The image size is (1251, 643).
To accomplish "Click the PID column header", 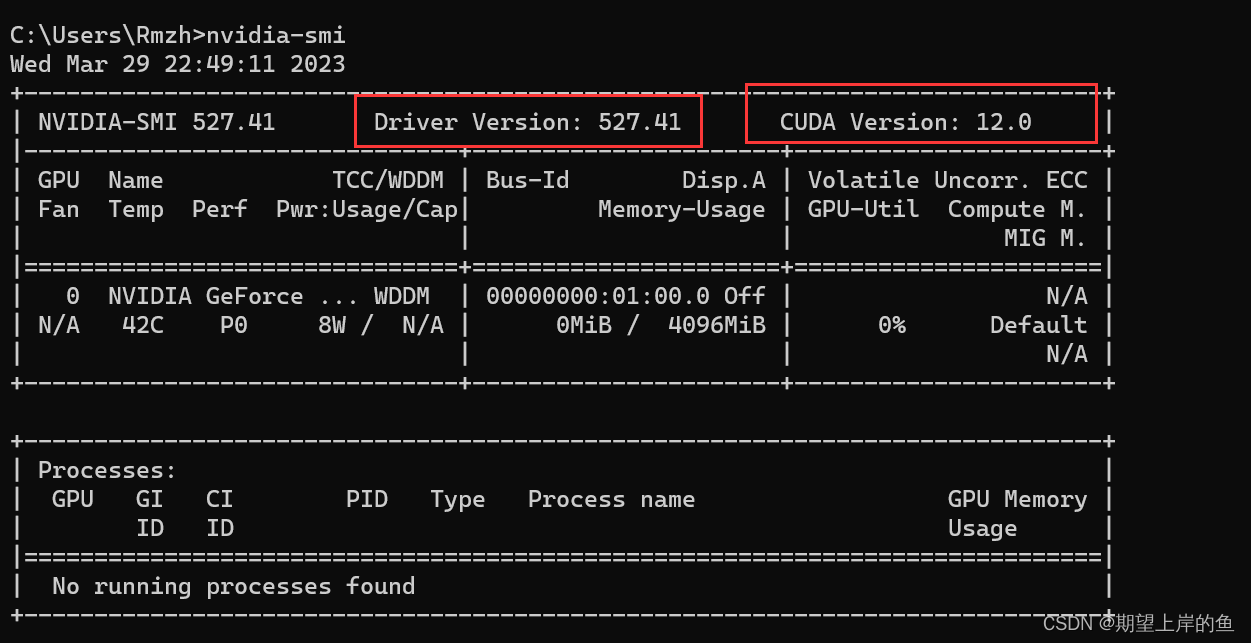I will coord(367,499).
